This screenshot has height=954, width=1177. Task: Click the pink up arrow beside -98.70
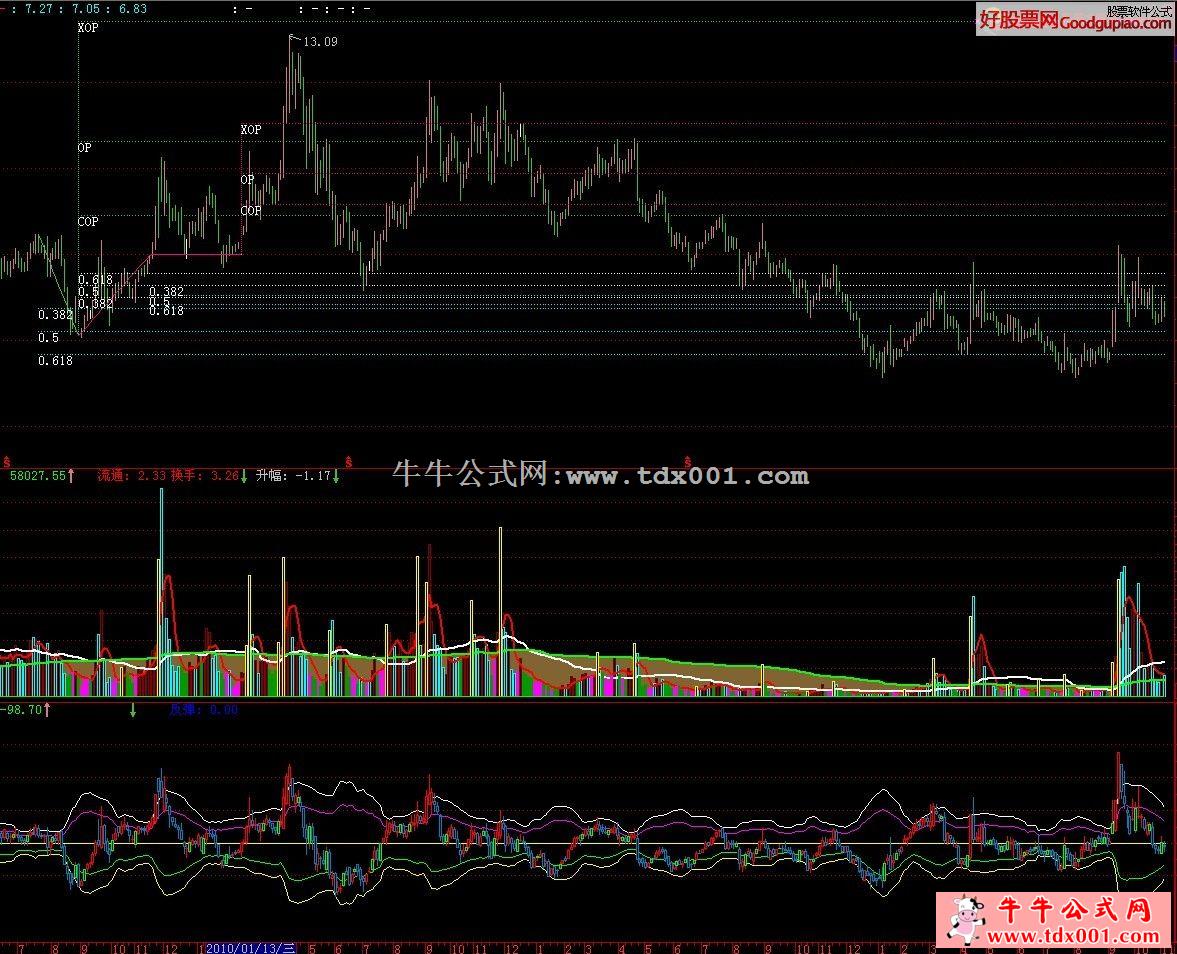pyautogui.click(x=47, y=710)
